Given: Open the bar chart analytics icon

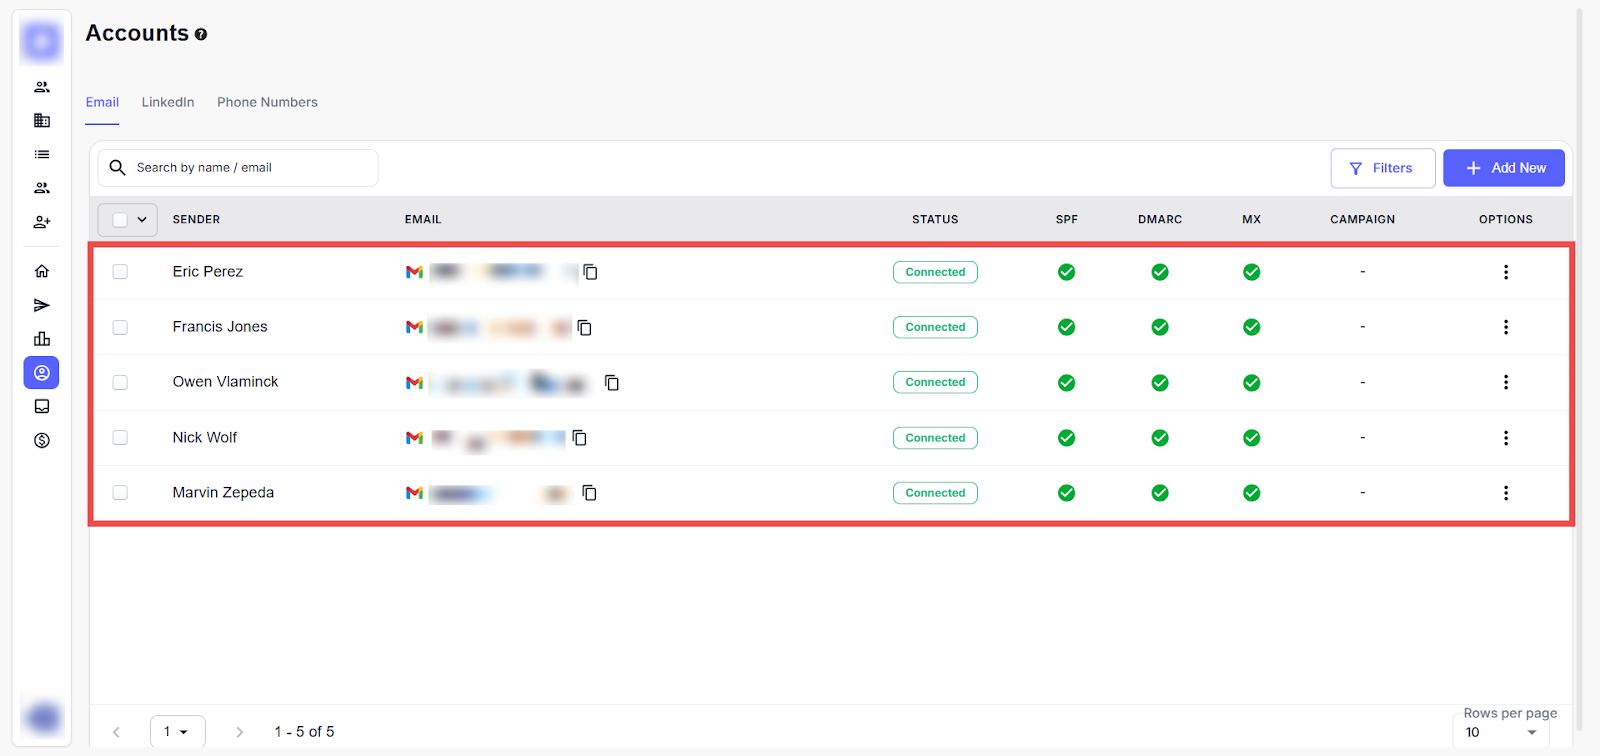Looking at the screenshot, I should click(x=42, y=339).
